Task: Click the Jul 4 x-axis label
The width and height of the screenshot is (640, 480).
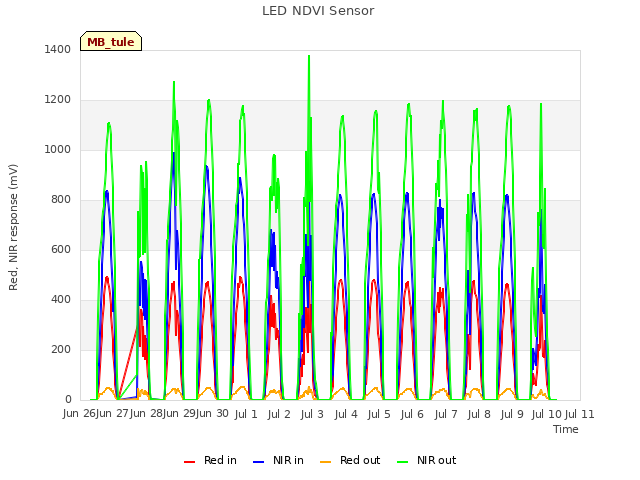Action: click(x=346, y=414)
